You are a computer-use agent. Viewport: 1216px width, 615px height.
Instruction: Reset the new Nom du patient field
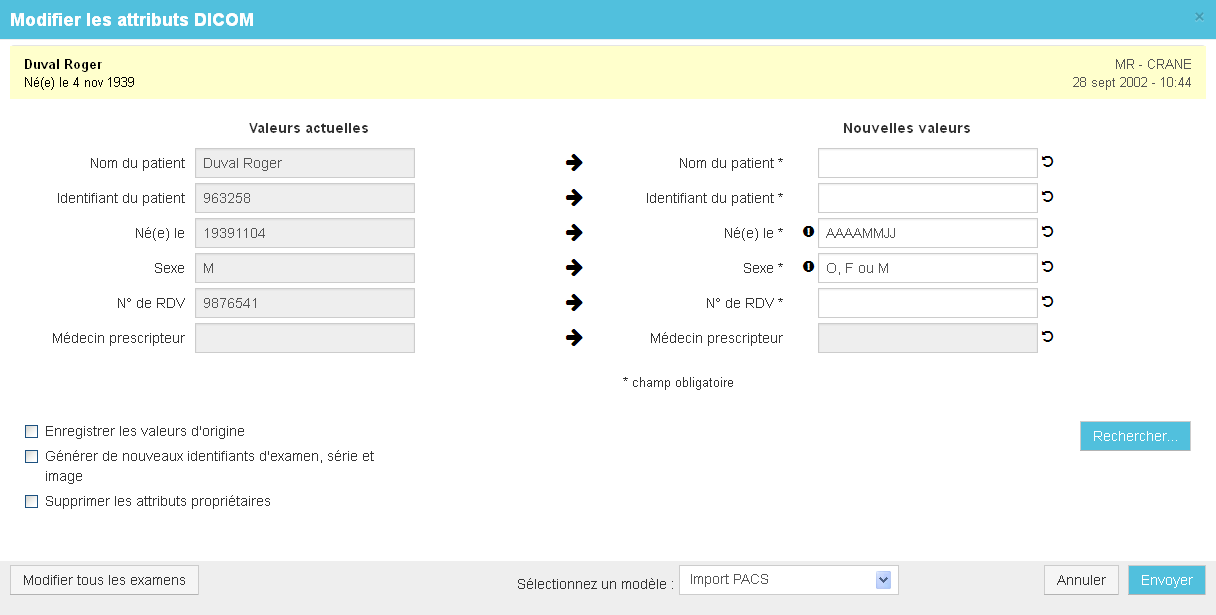click(x=1048, y=162)
